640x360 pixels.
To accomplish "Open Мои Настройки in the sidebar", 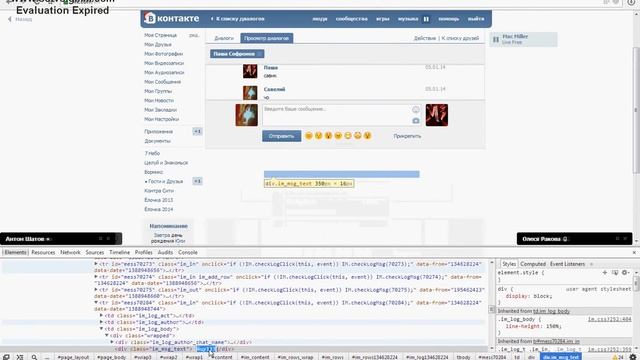I will 161,120.
